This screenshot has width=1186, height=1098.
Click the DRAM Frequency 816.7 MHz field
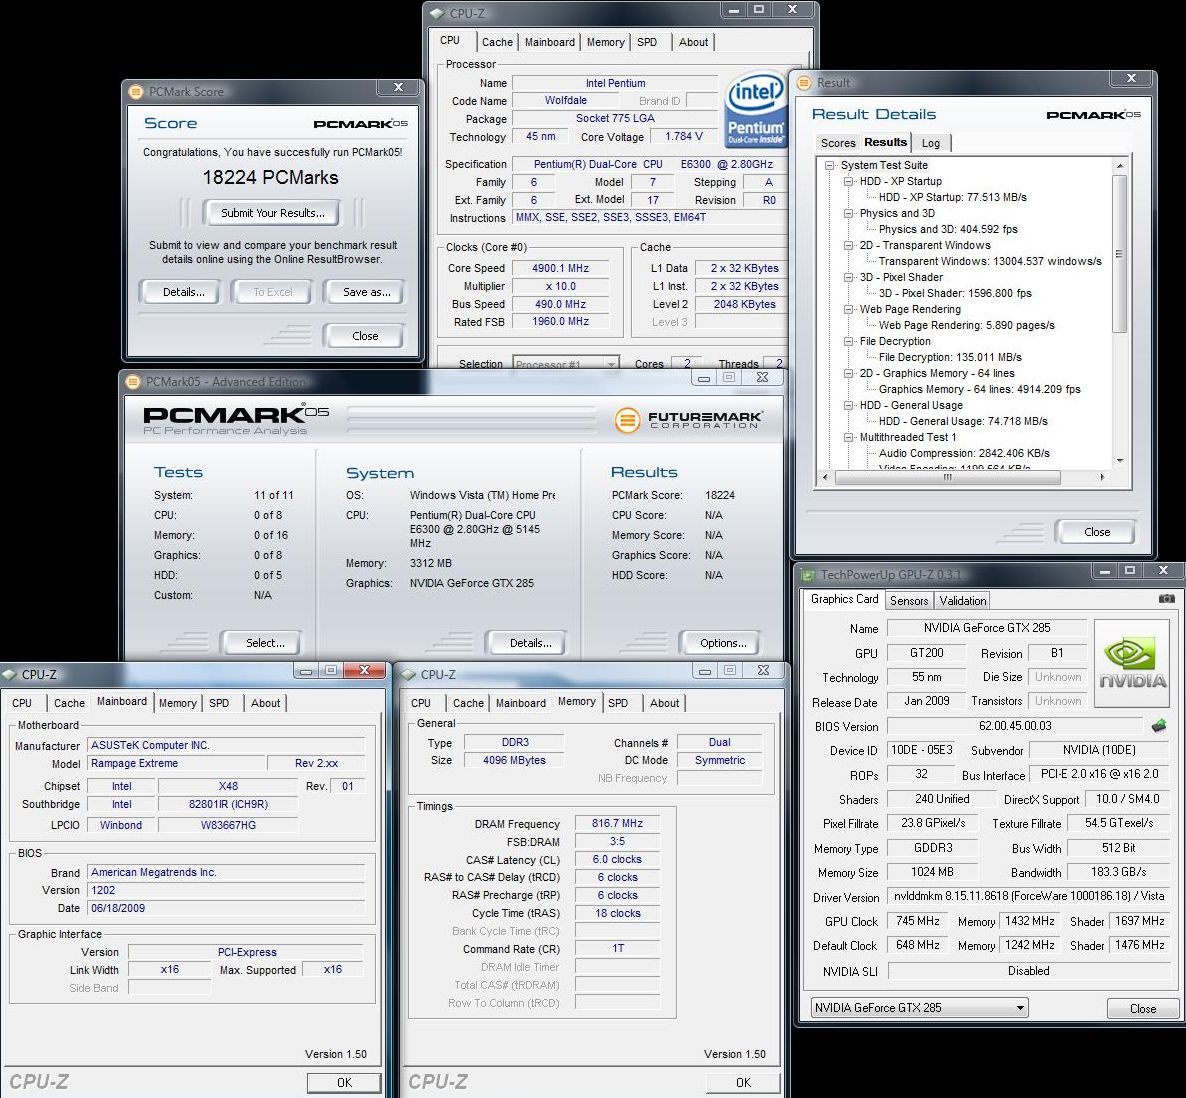point(617,823)
